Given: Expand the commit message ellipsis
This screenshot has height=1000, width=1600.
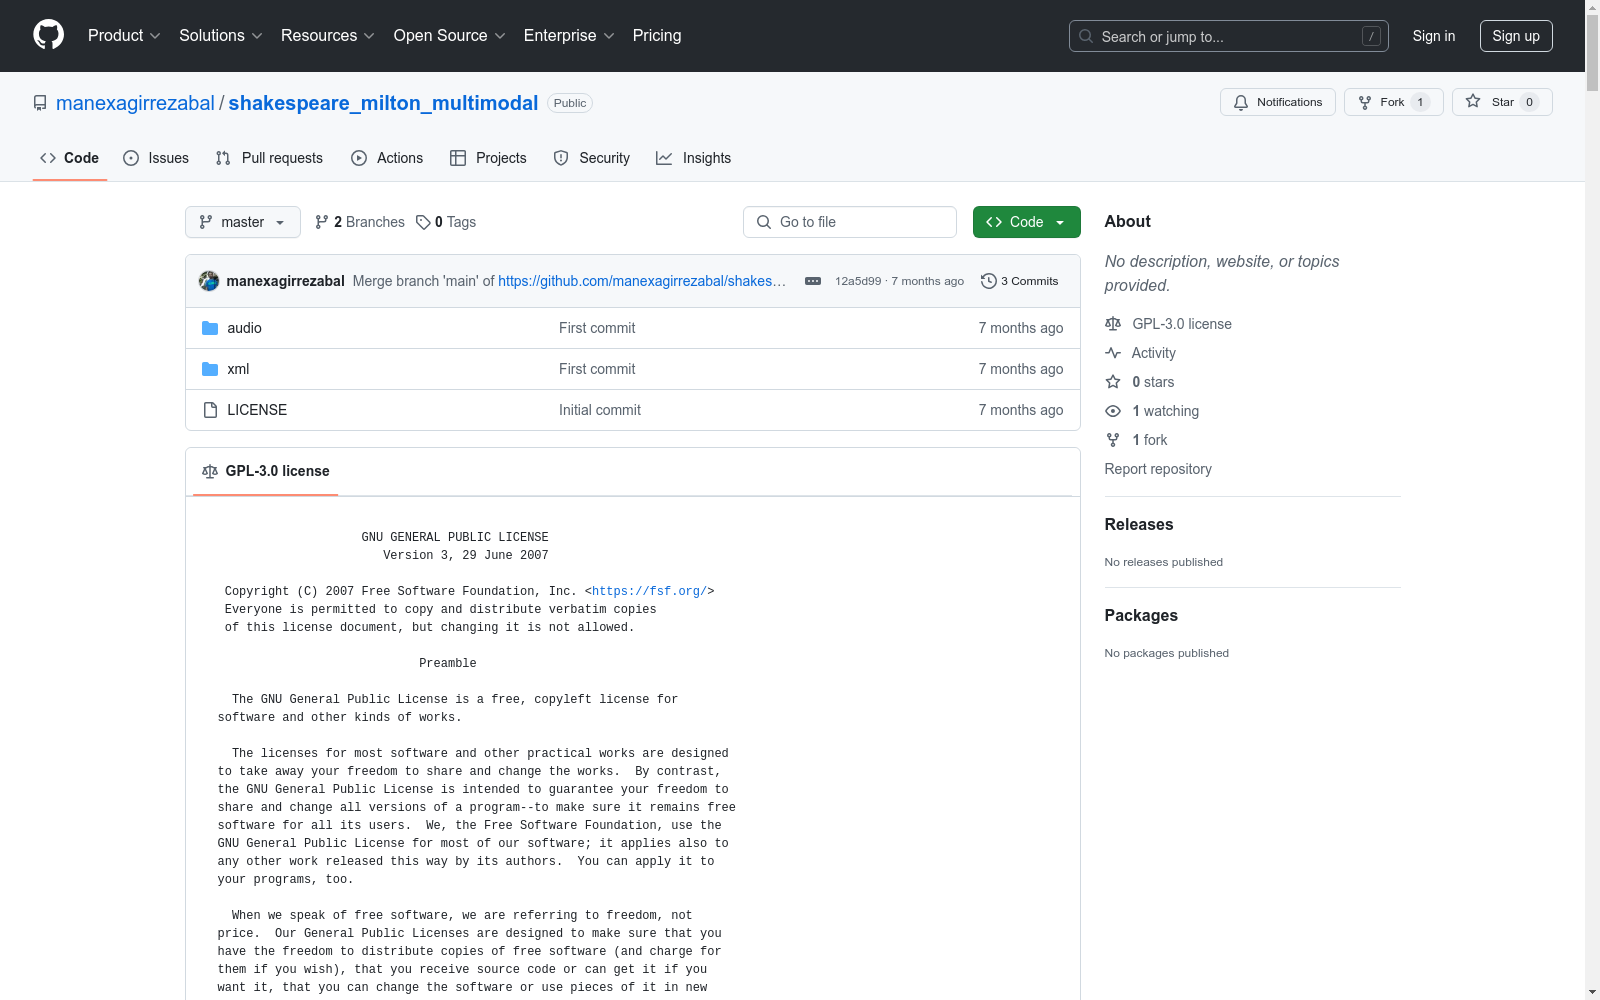Looking at the screenshot, I should point(813,281).
